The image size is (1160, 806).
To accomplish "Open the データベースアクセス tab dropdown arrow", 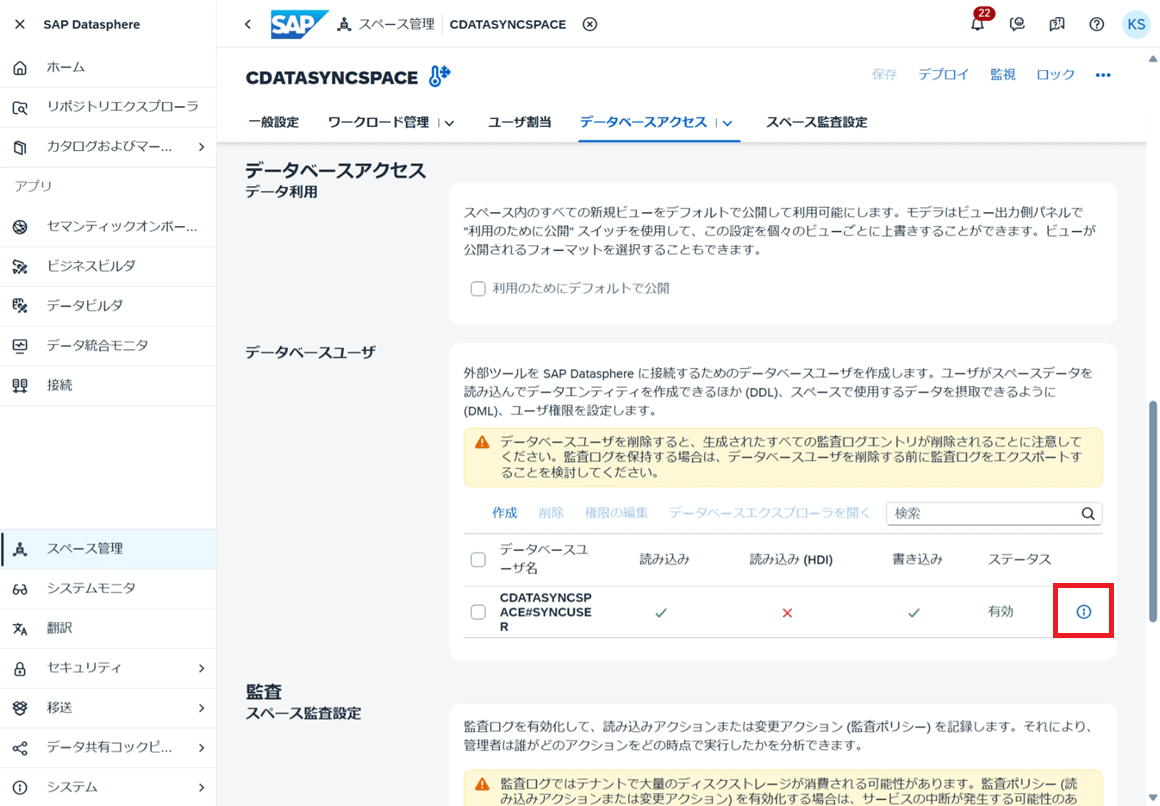I will pyautogui.click(x=727, y=123).
